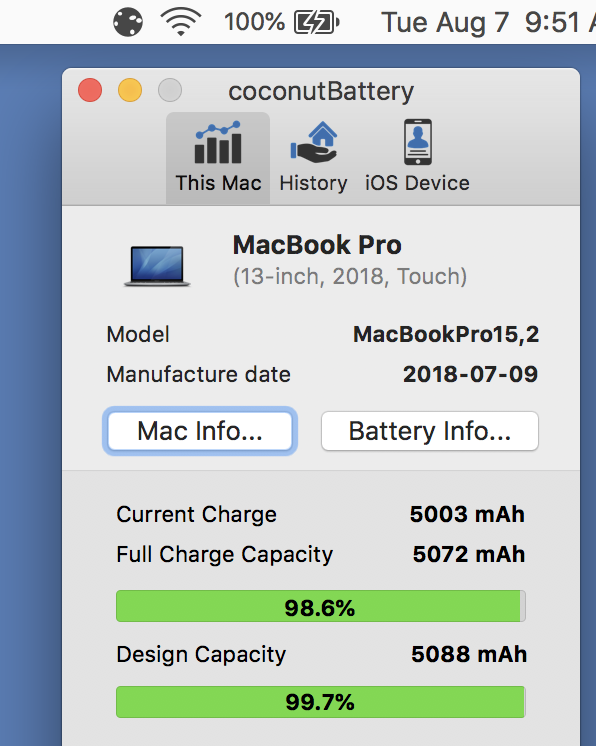The image size is (596, 746).
Task: Open the round dotted menu bar icon
Action: click(128, 22)
